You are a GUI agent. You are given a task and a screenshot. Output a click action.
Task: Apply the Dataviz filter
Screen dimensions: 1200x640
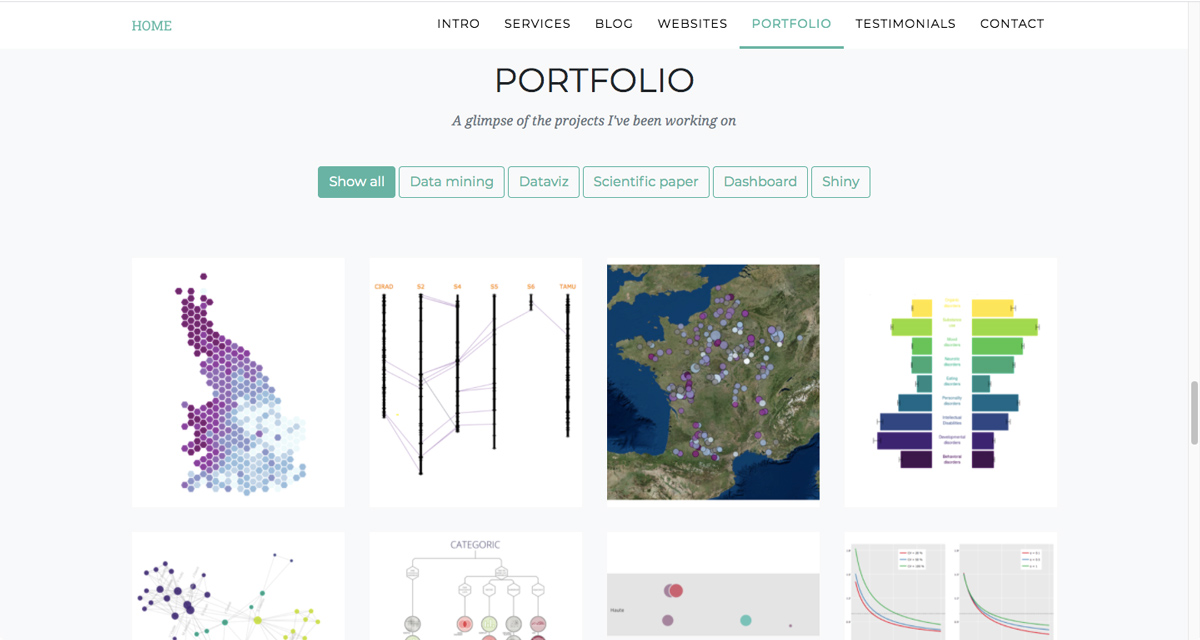coord(543,181)
